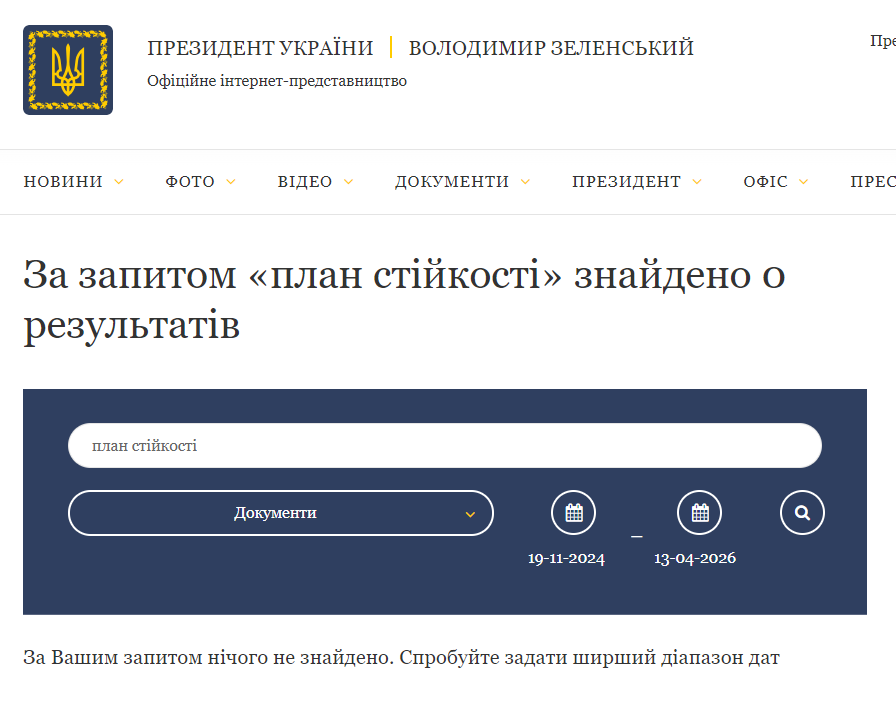Click the start date calendar icon
Viewport: 896px width, 716px height.
[x=573, y=512]
